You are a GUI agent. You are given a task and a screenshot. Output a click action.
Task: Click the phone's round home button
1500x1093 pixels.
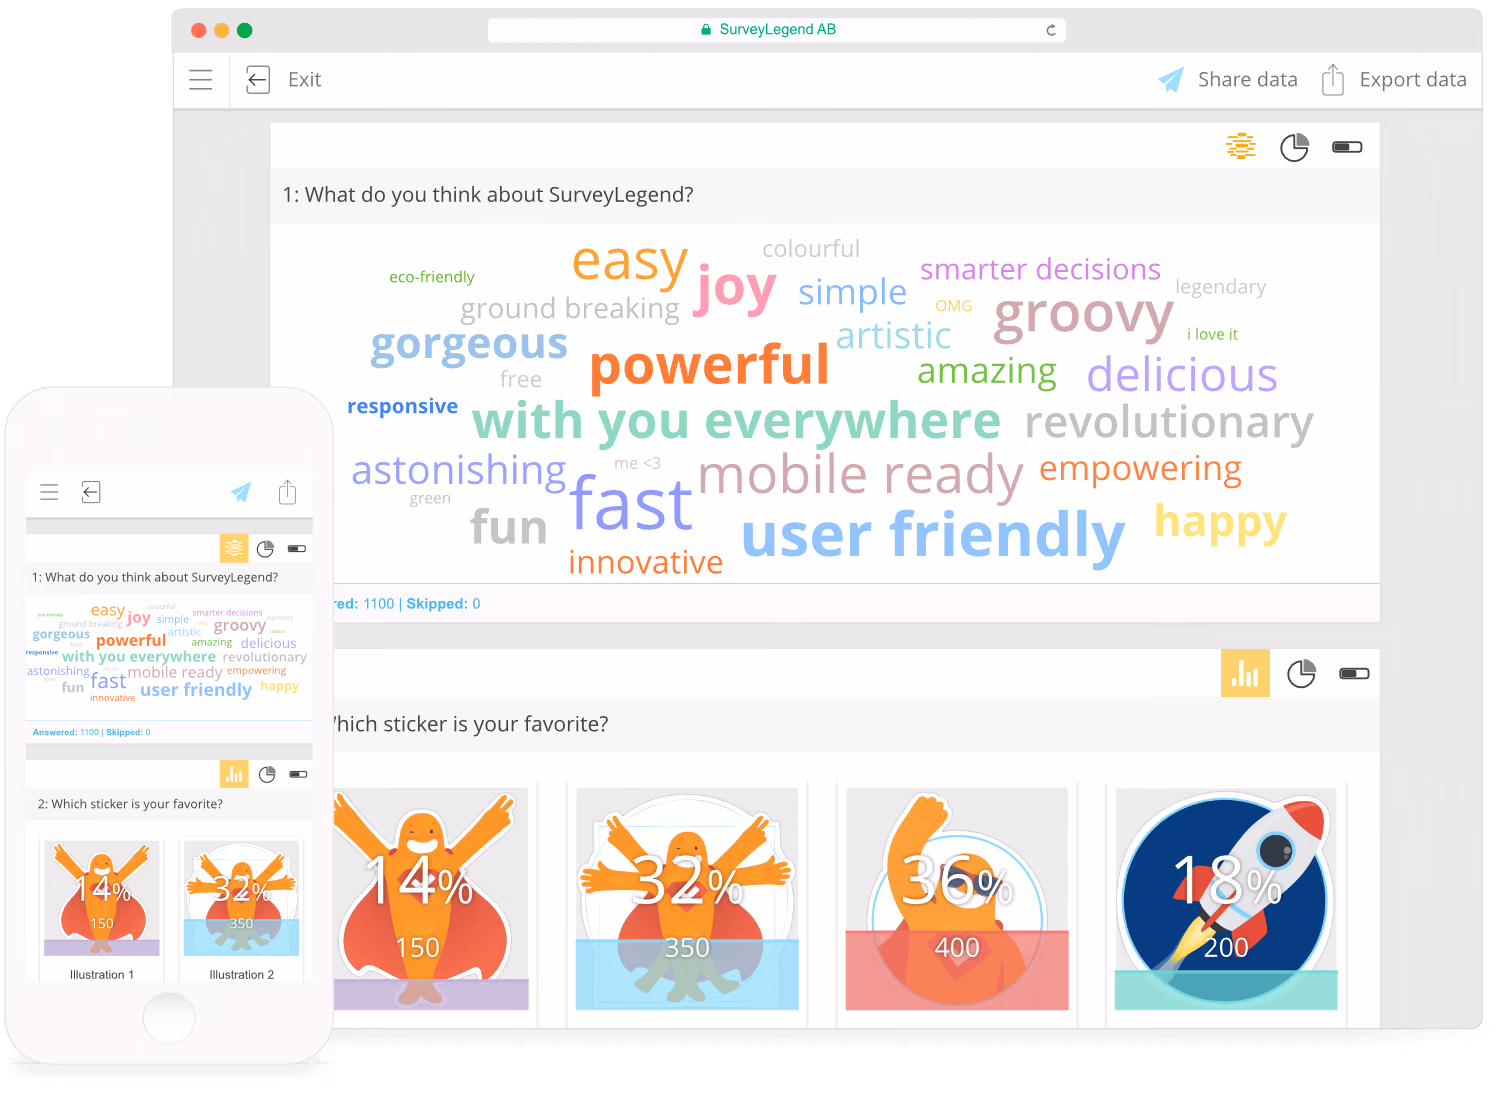point(169,1019)
